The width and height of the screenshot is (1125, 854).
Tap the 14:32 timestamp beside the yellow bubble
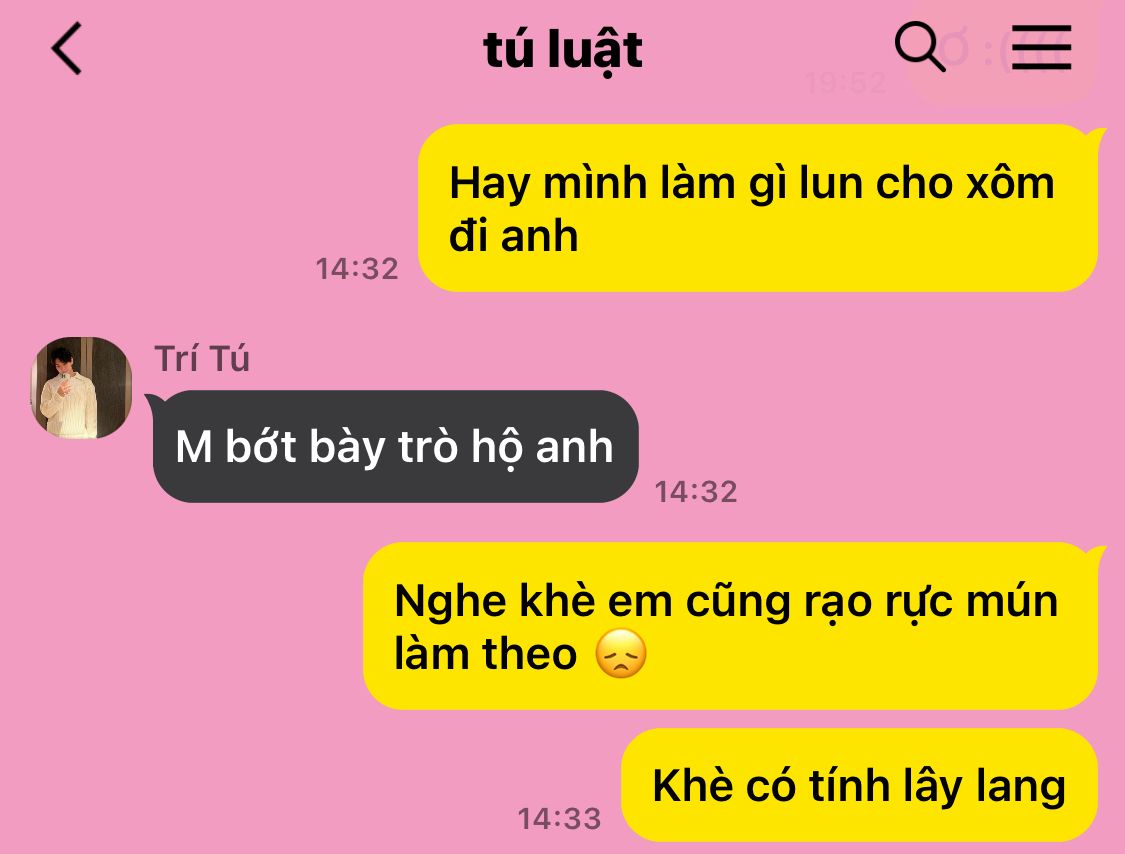coord(357,269)
